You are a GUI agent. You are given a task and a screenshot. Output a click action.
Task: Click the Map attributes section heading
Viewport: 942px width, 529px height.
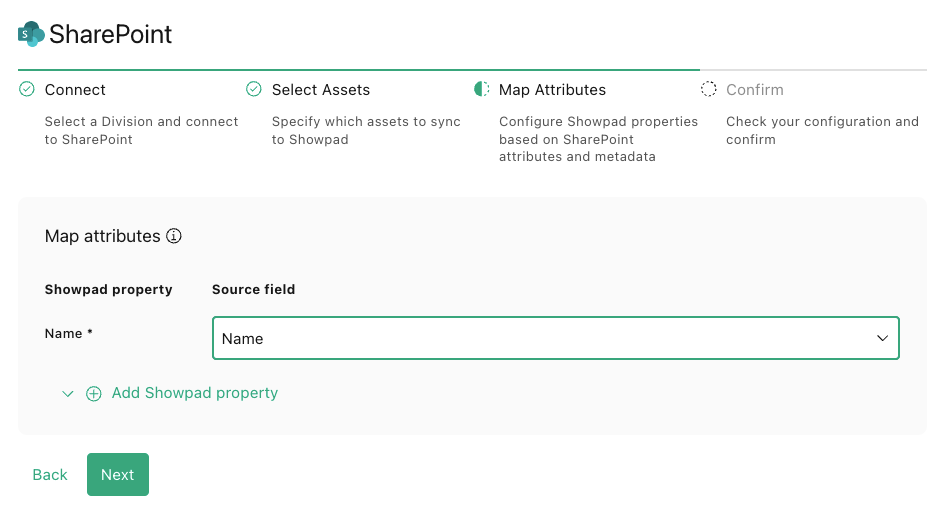tap(103, 237)
